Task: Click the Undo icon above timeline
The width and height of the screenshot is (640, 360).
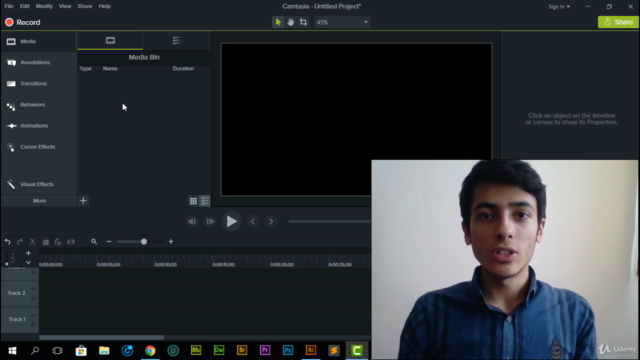Action: 7,242
